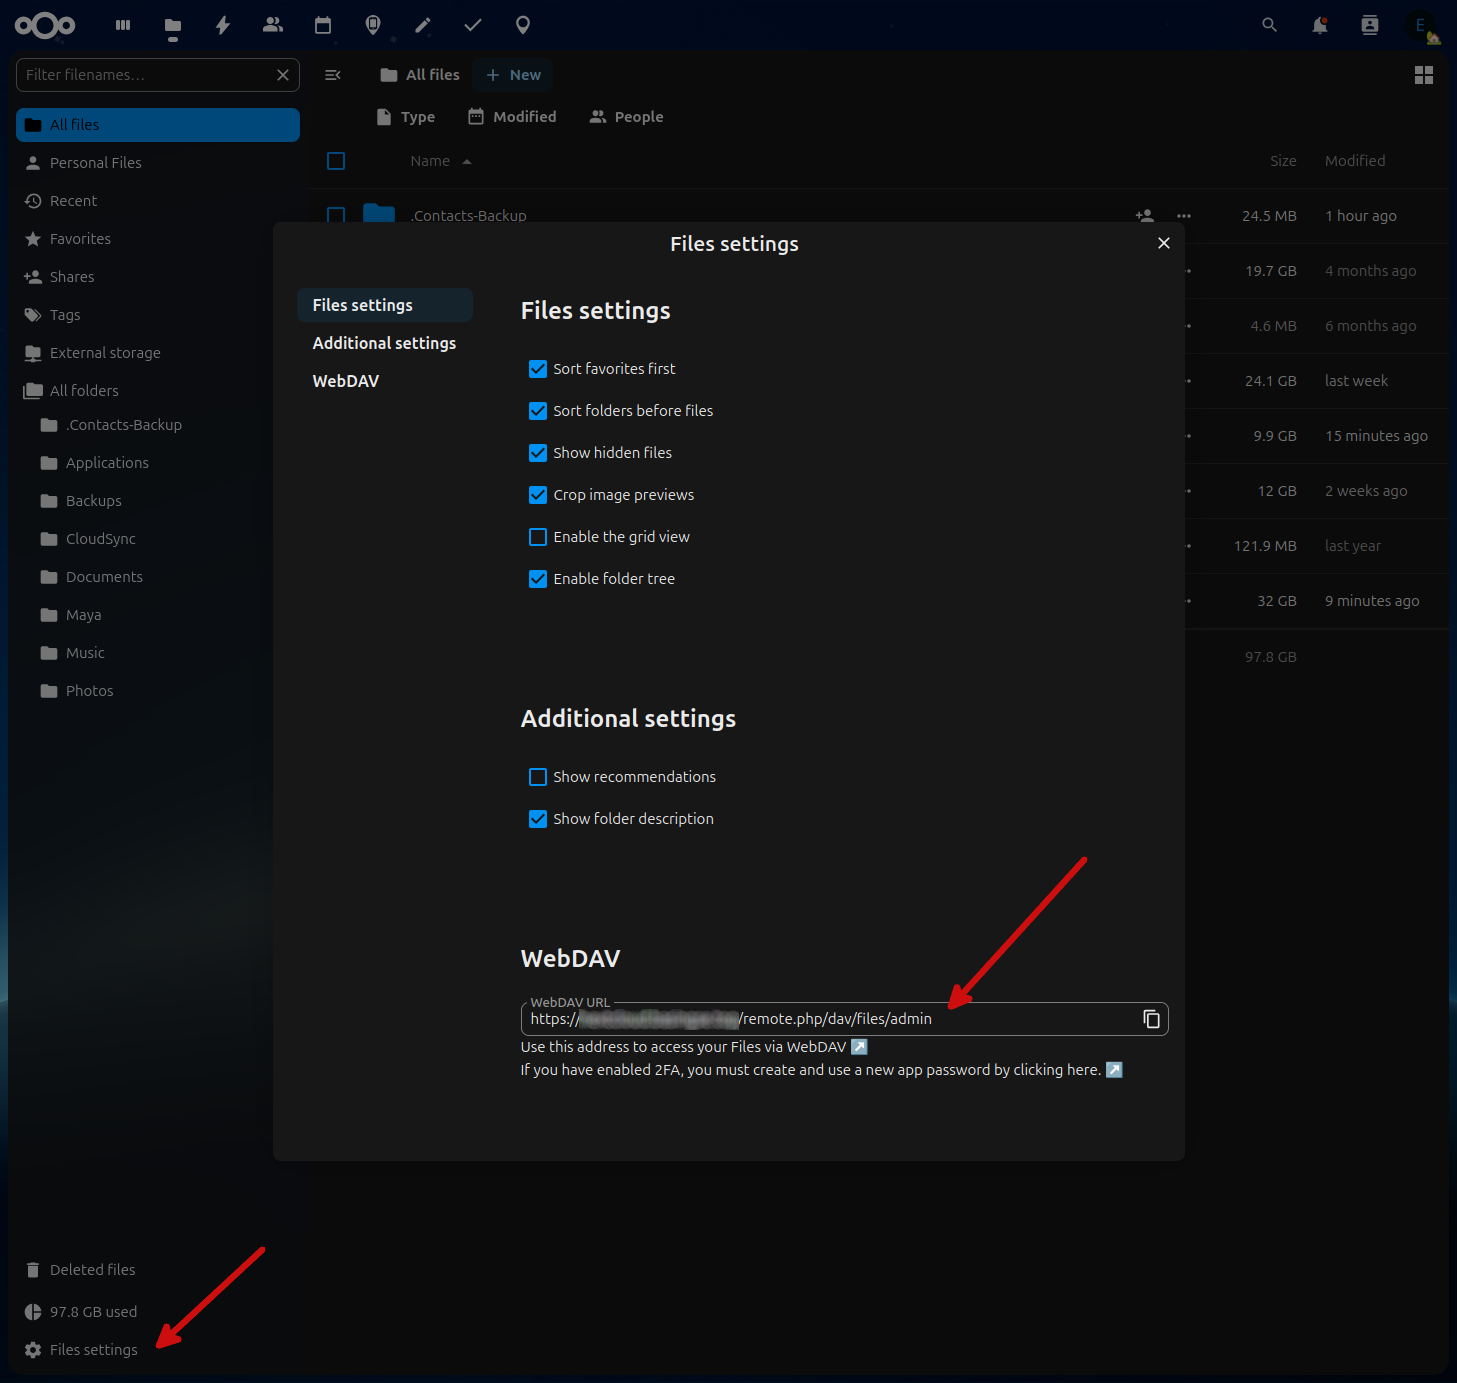
Task: Uncheck Sort favorites first
Action: 538,369
